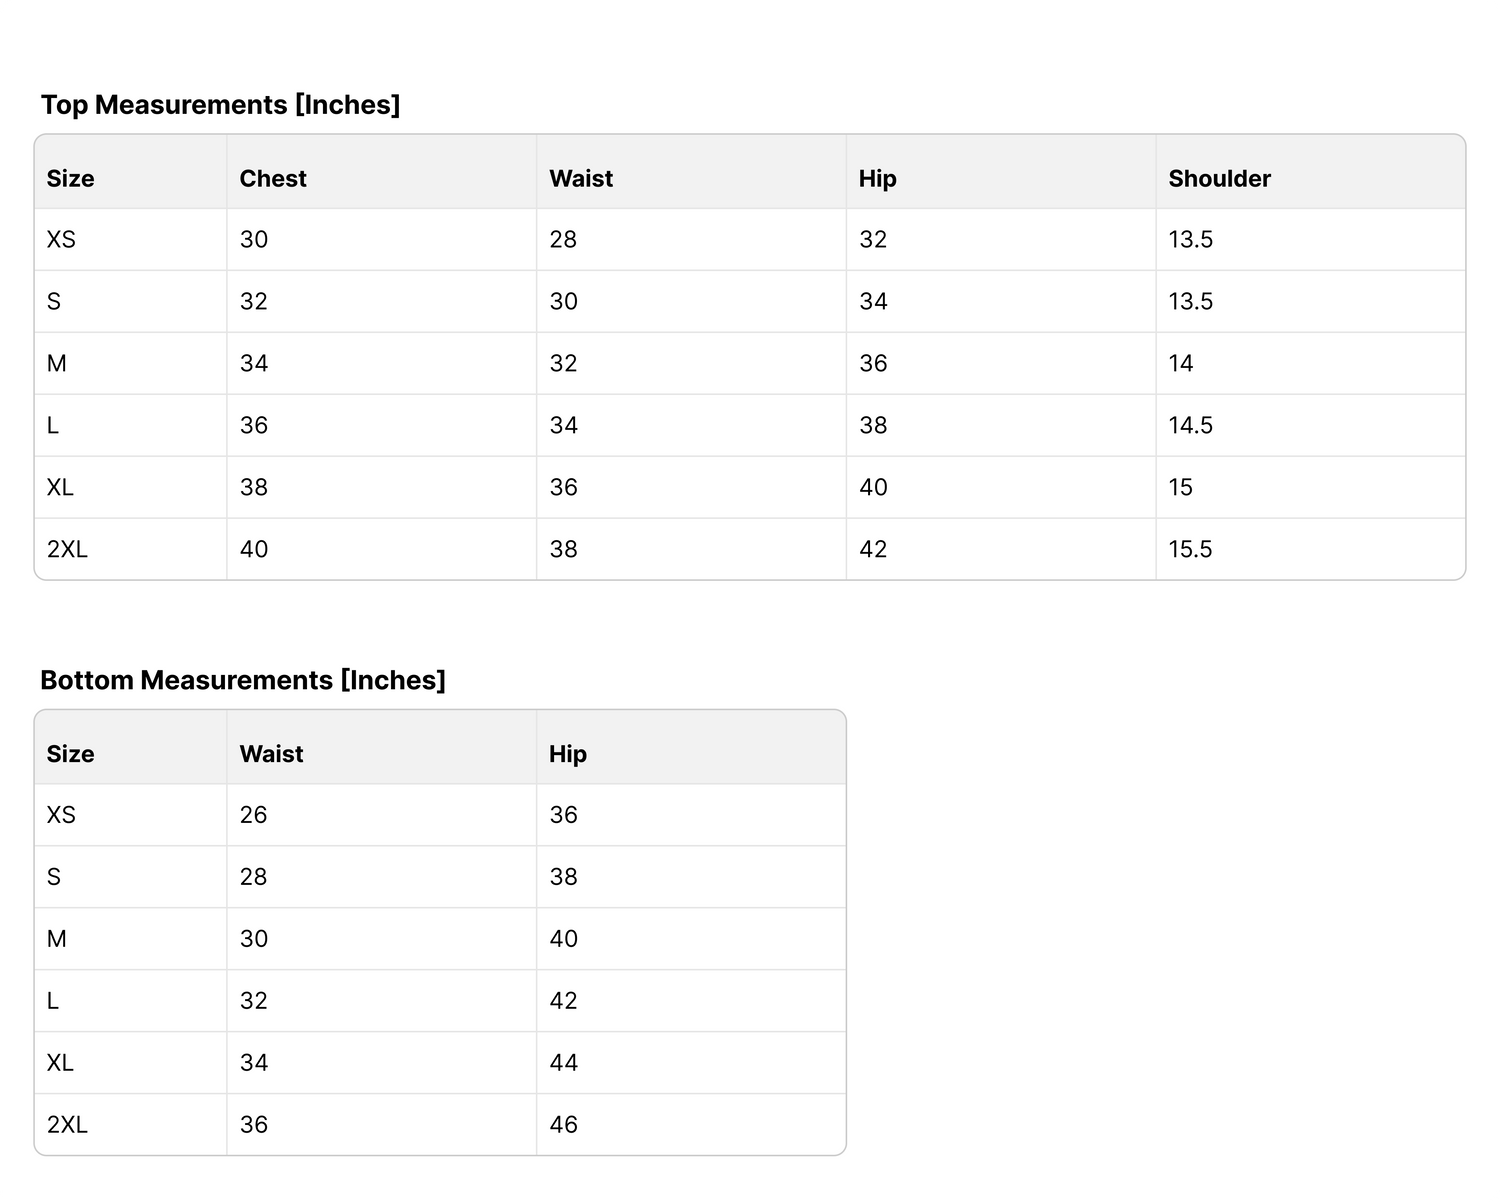Select the XL row label in bottom table
1500x1202 pixels.
pos(60,1063)
